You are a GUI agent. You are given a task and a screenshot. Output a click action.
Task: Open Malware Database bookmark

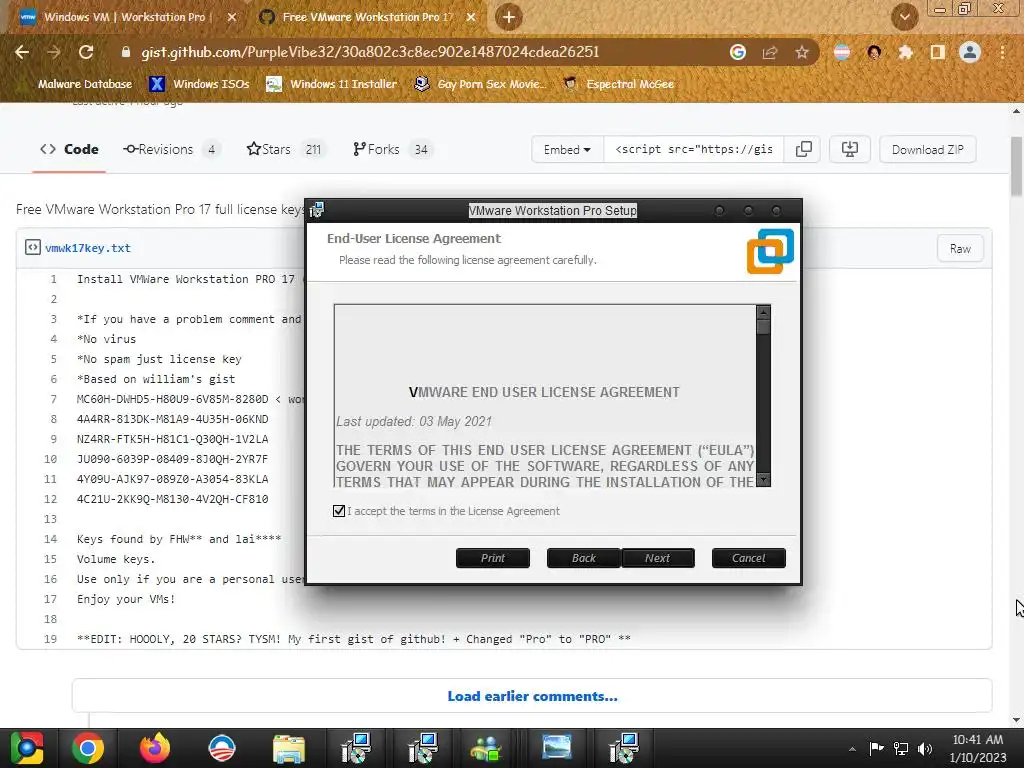76,84
